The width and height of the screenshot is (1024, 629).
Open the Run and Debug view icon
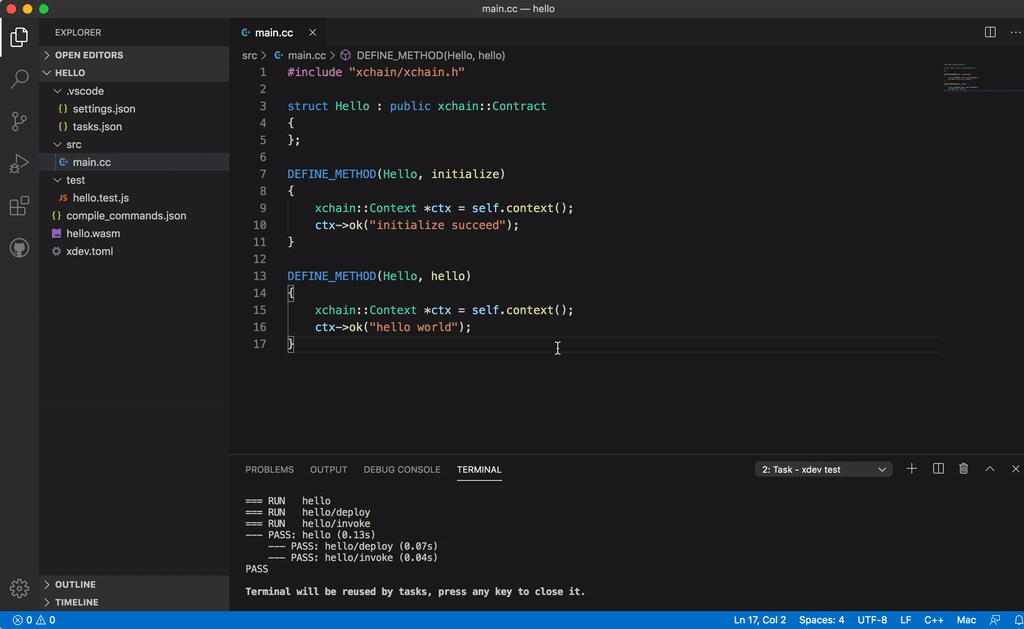pyautogui.click(x=19, y=163)
